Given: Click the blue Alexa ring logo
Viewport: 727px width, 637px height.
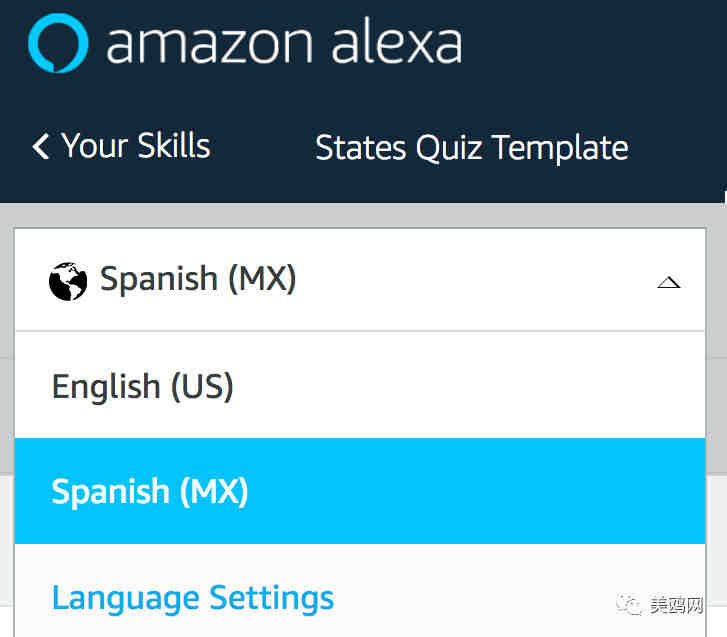Looking at the screenshot, I should 58,43.
